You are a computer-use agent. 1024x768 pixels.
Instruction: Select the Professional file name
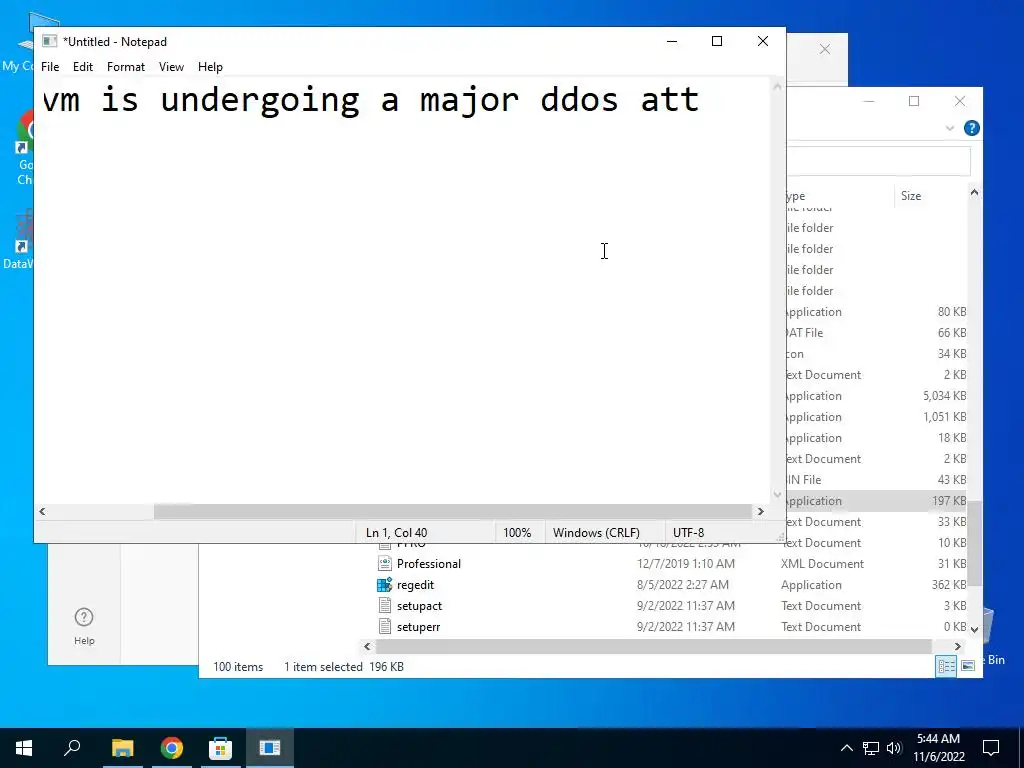(428, 564)
